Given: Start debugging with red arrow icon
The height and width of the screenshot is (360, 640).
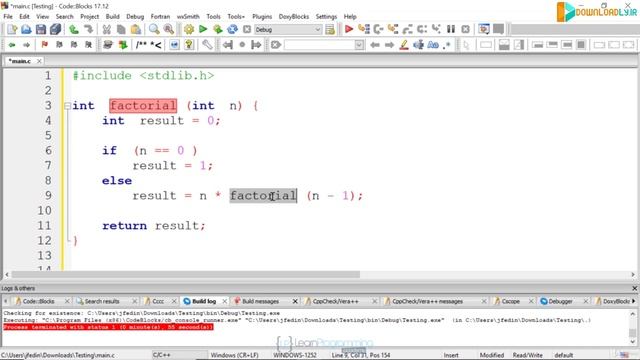Looking at the screenshot, I should point(349,29).
